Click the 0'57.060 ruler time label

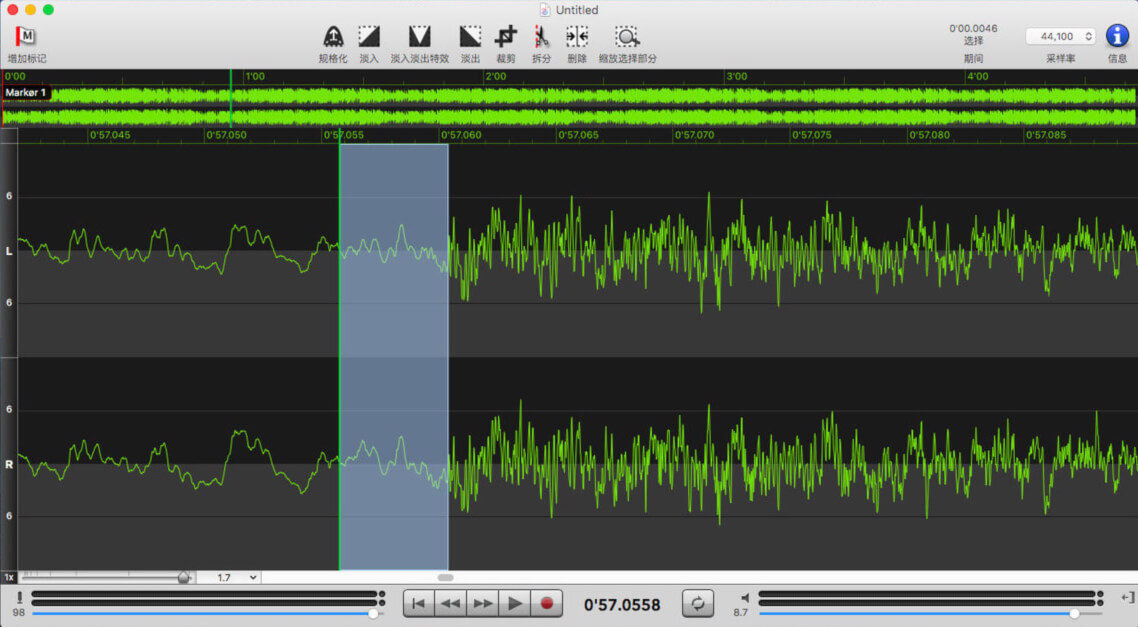[461, 135]
